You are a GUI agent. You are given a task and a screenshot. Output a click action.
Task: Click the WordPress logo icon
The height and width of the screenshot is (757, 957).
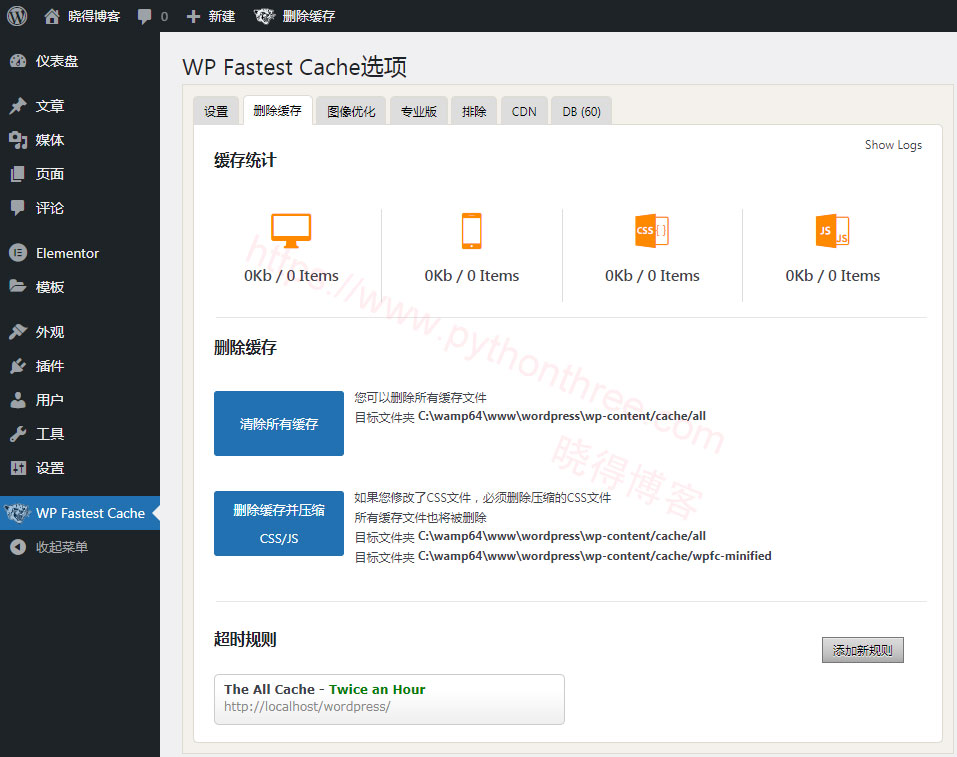point(17,16)
